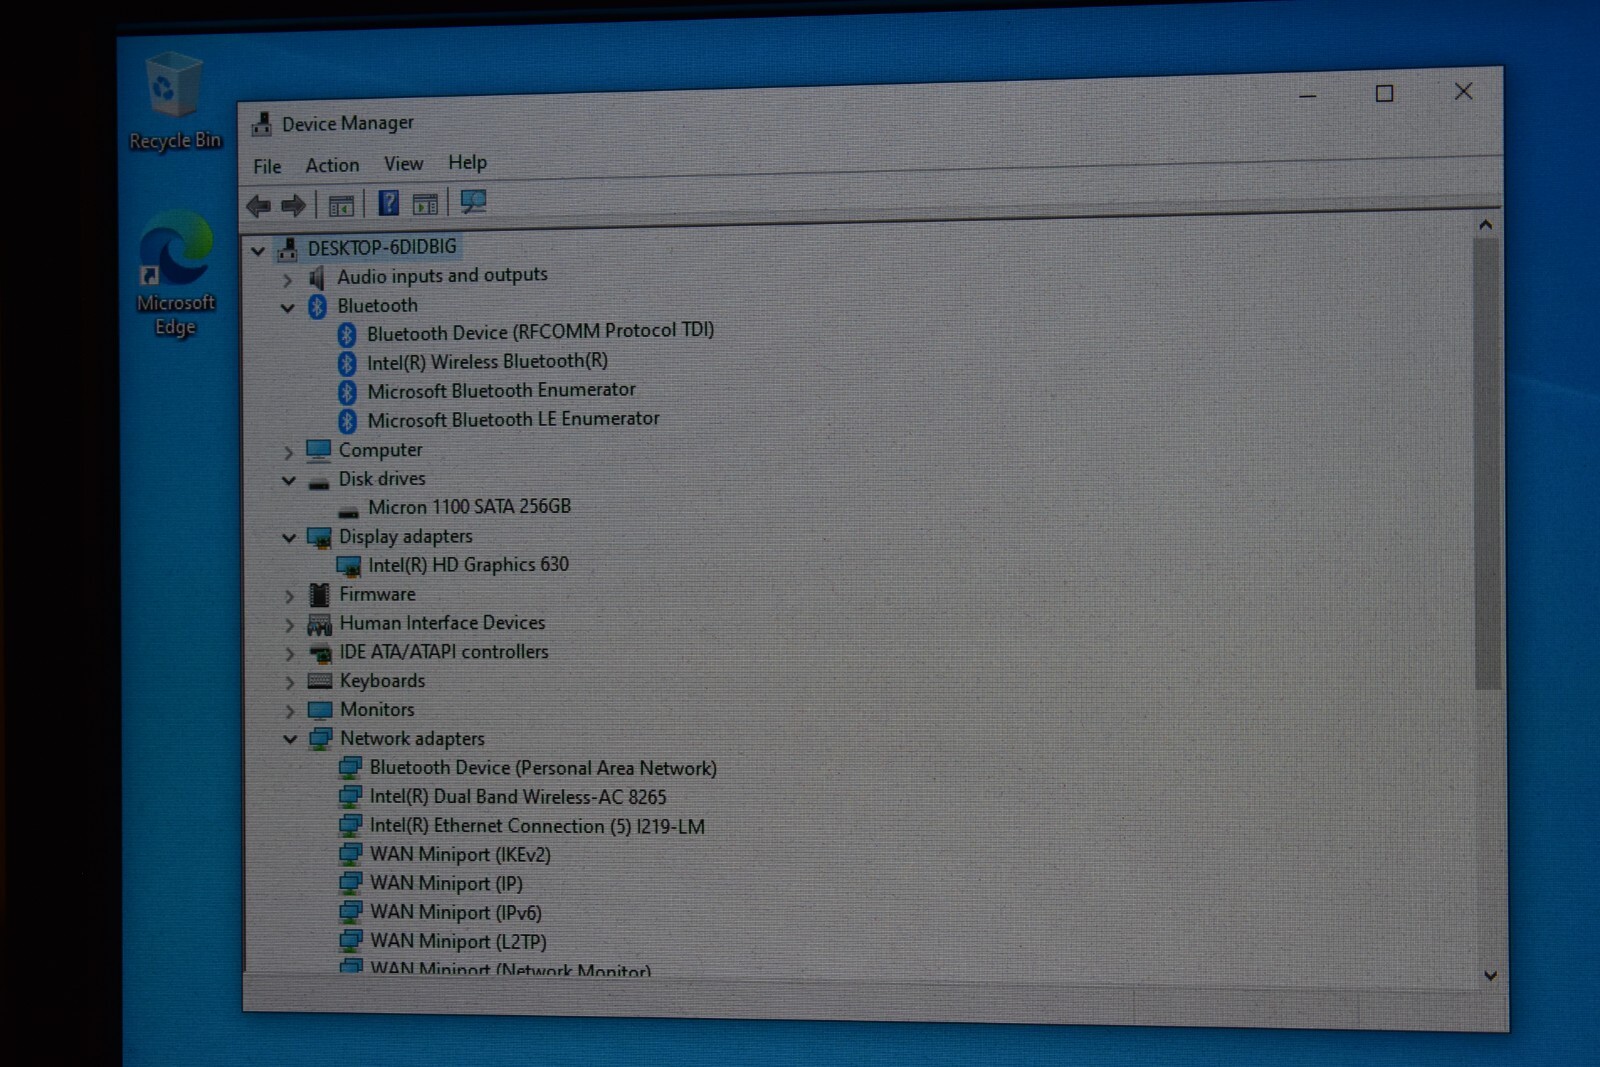Select the 'Microsoft Bluetooth Enumerator' text
1600x1067 pixels.
point(501,391)
